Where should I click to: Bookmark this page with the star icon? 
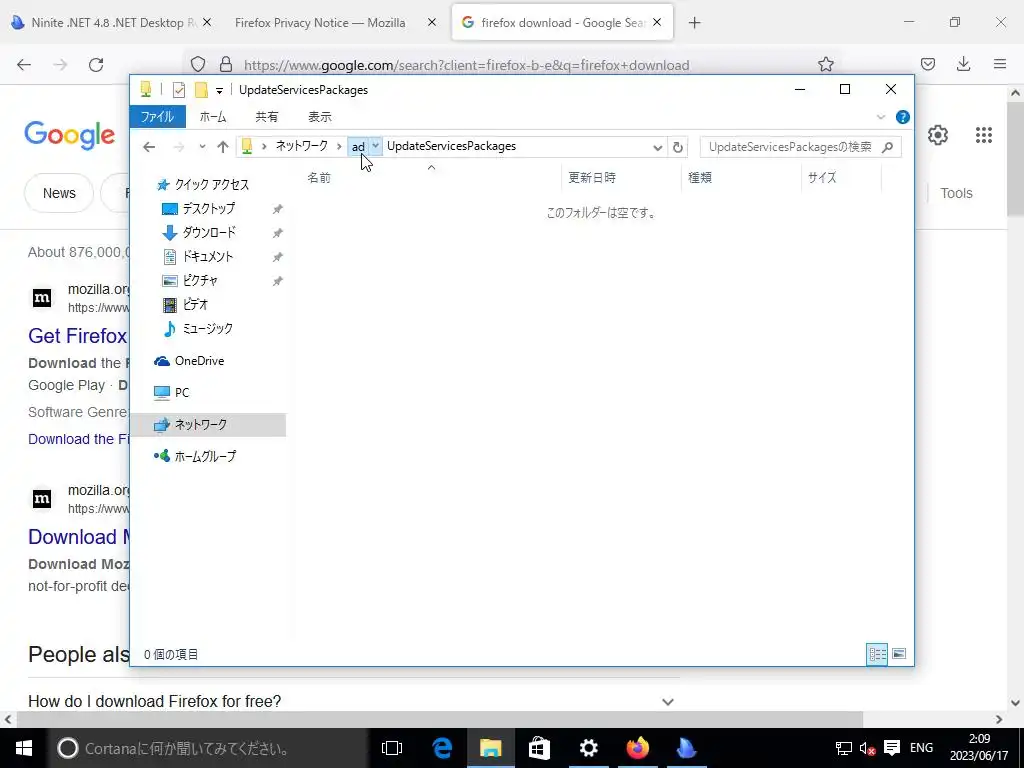[x=825, y=64]
